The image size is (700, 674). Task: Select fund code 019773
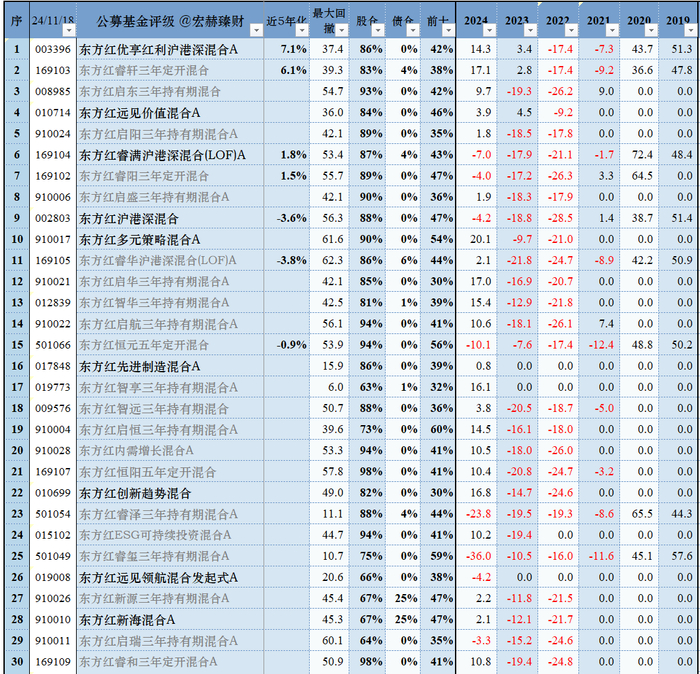[53, 387]
